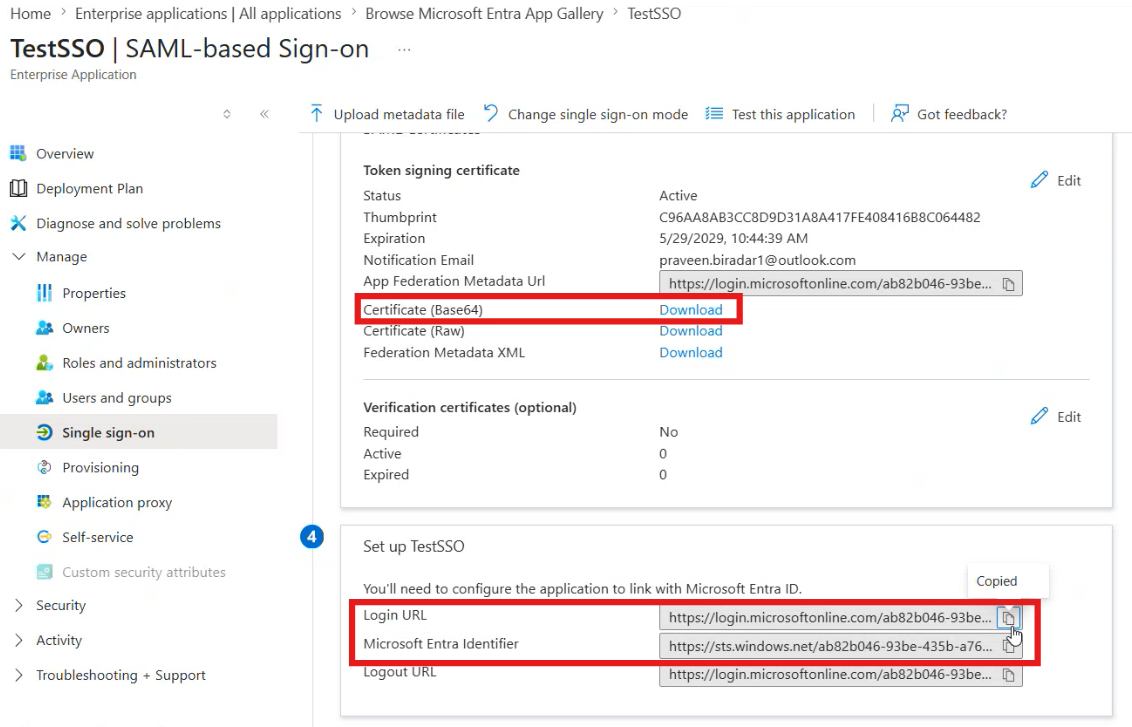1132x727 pixels.
Task: Expand Troubleshooting + Support section
Action: [x=19, y=674]
